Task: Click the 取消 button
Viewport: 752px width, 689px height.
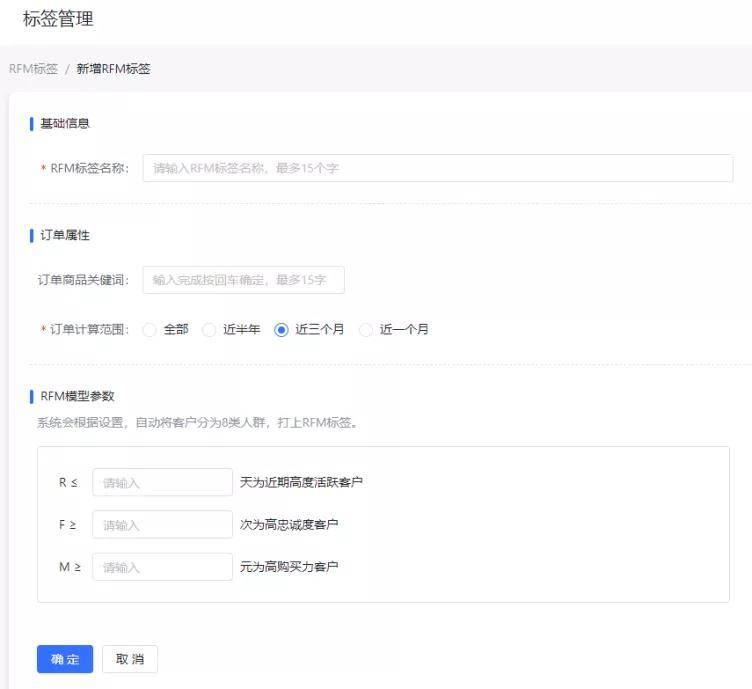Action: click(x=130, y=659)
